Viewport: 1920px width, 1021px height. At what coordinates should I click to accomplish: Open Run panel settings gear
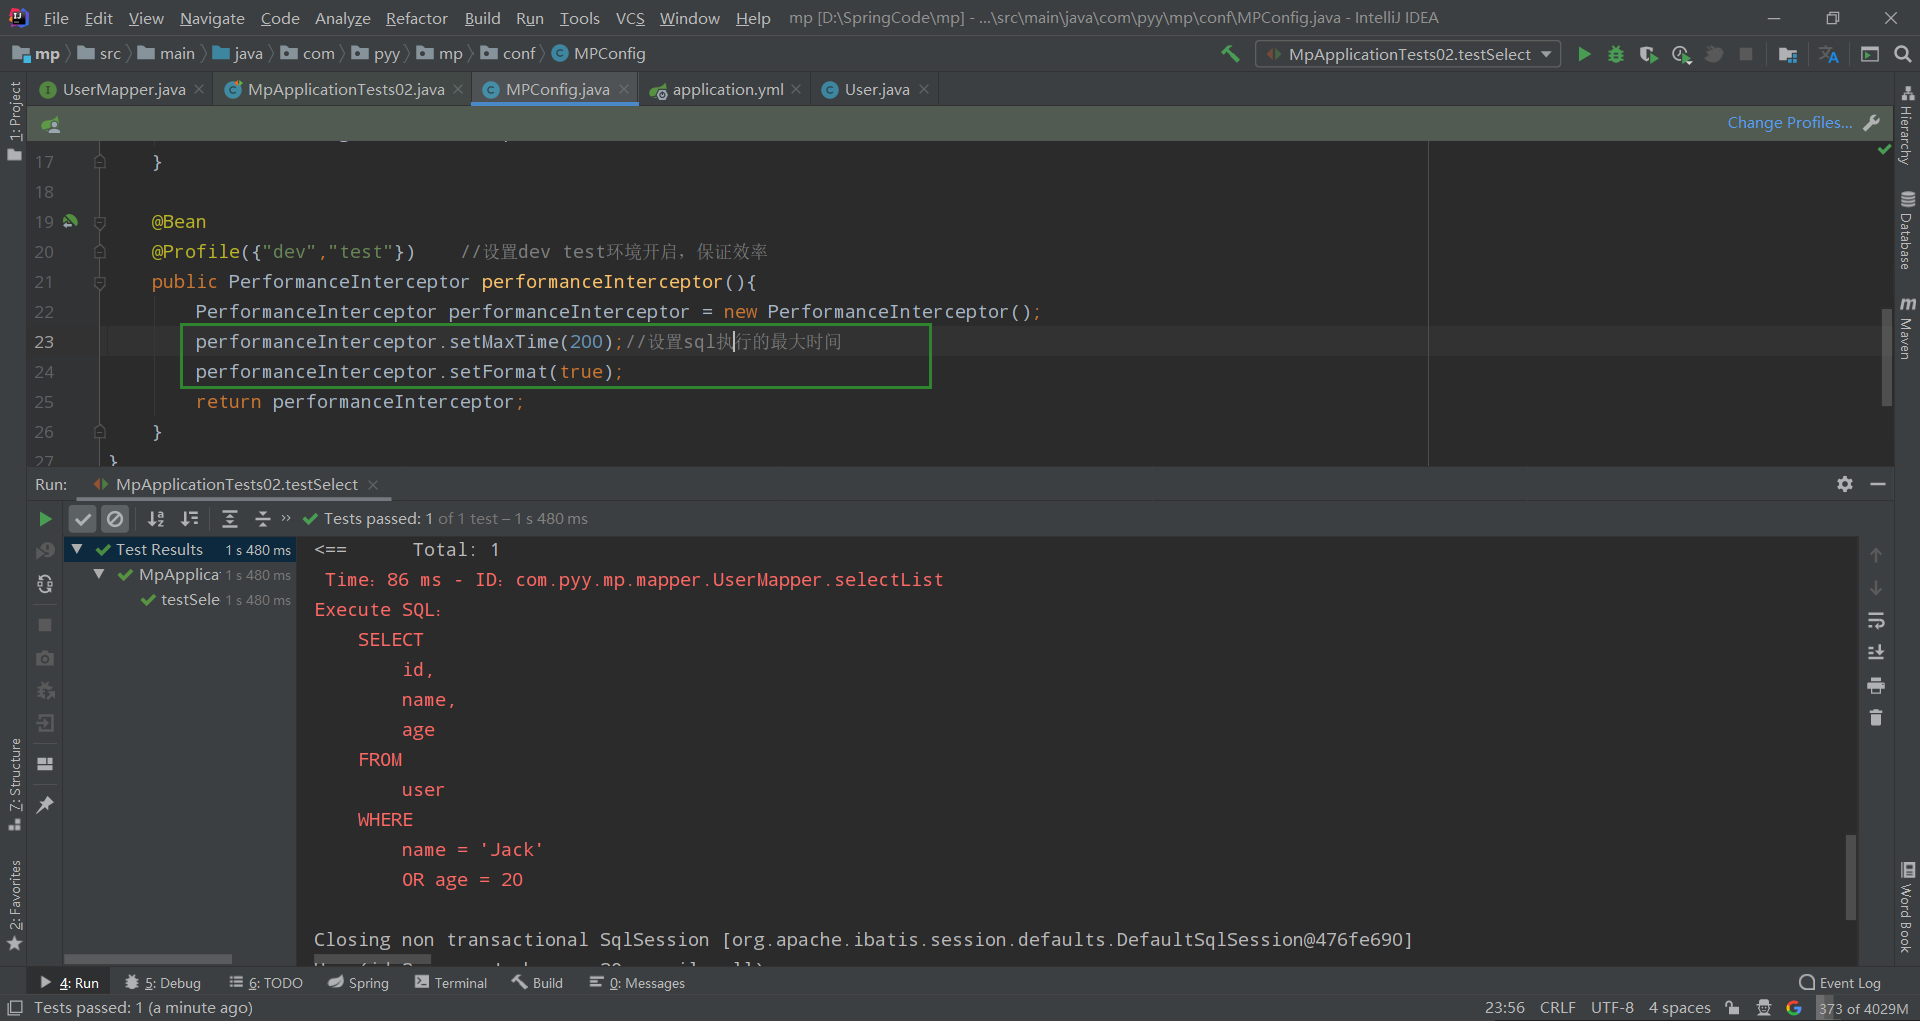tap(1845, 484)
